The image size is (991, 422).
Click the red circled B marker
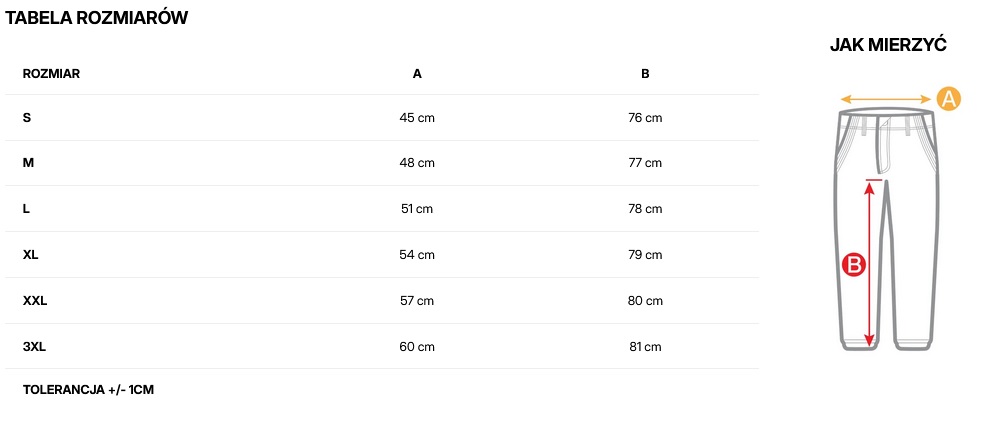(x=853, y=265)
